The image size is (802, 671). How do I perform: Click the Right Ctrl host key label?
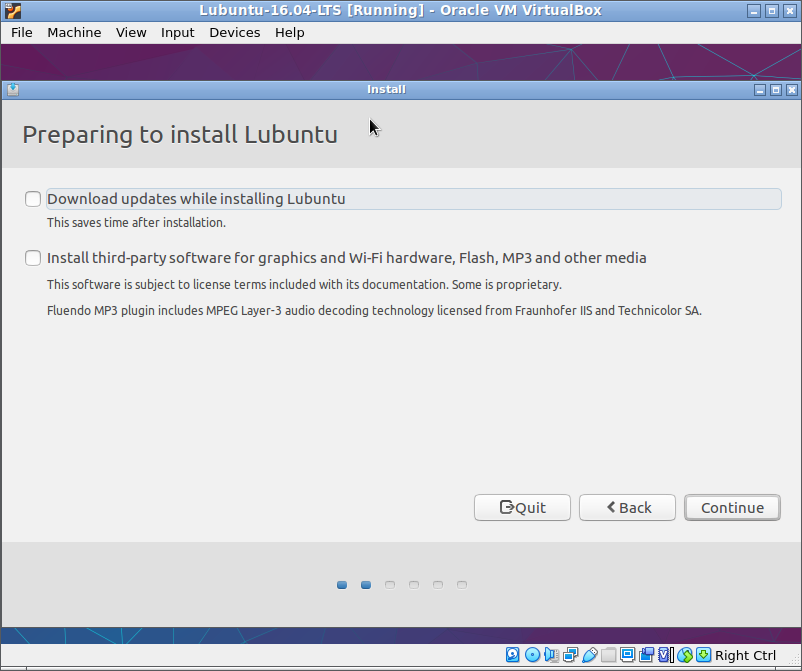[745, 655]
